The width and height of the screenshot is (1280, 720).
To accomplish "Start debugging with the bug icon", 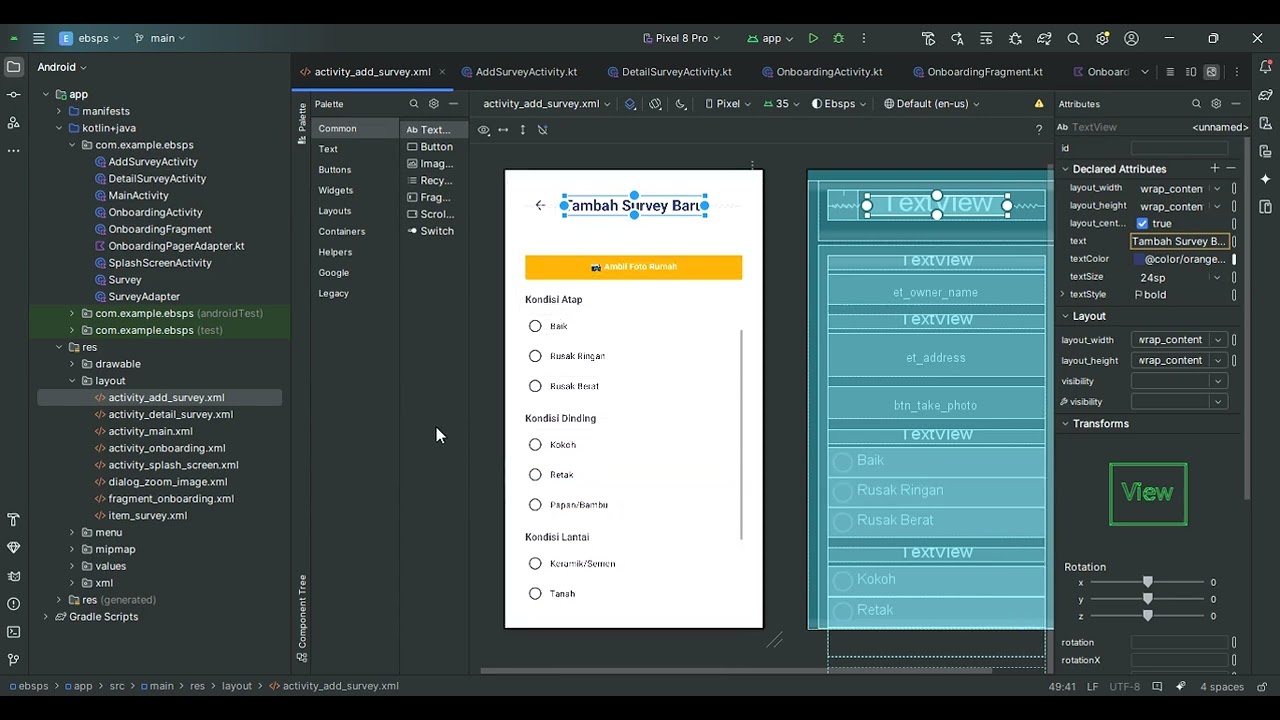I will 838,38.
